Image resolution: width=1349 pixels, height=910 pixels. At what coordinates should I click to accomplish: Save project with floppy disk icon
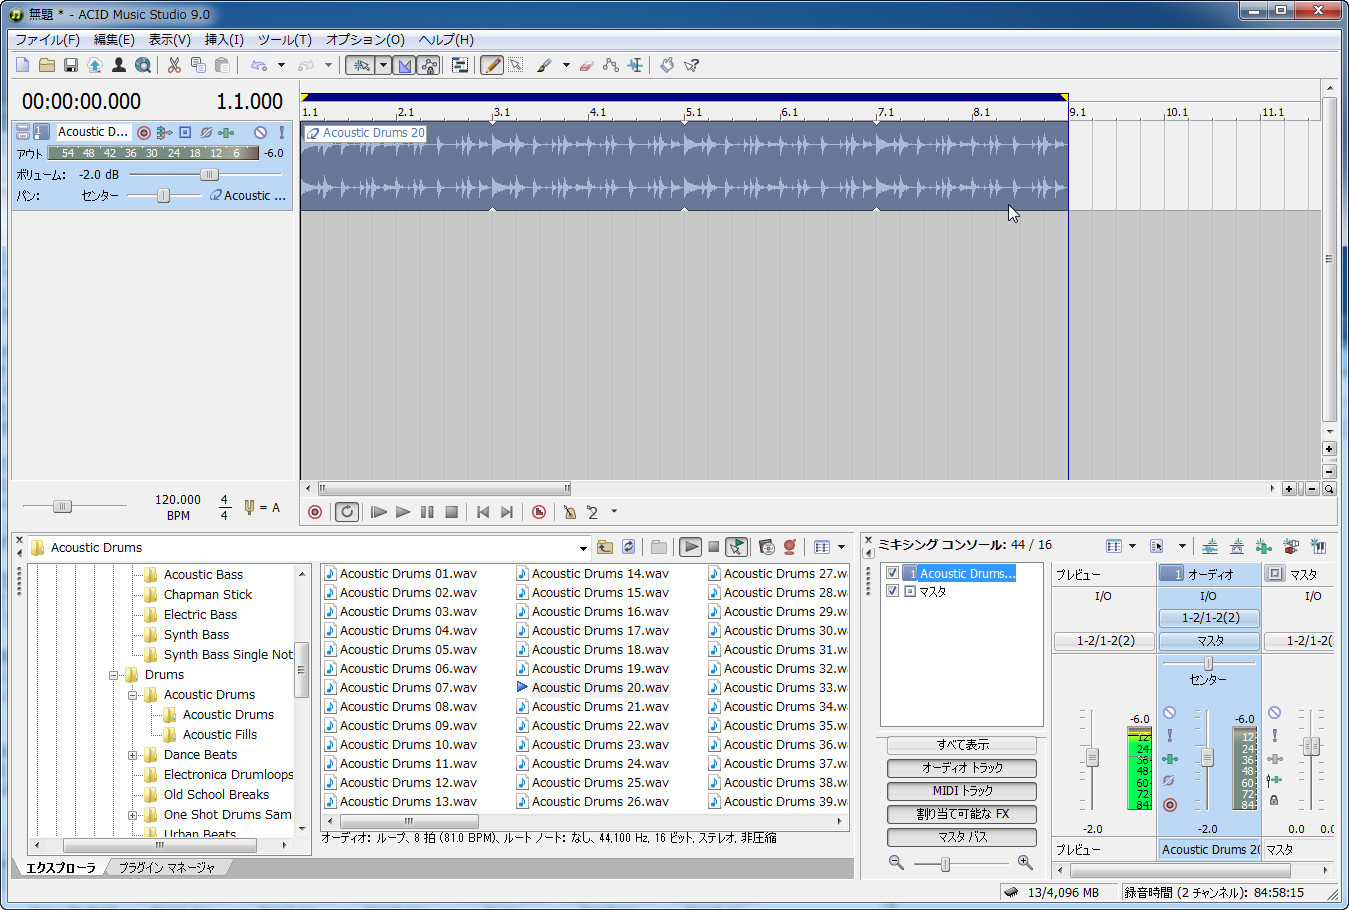[x=71, y=65]
